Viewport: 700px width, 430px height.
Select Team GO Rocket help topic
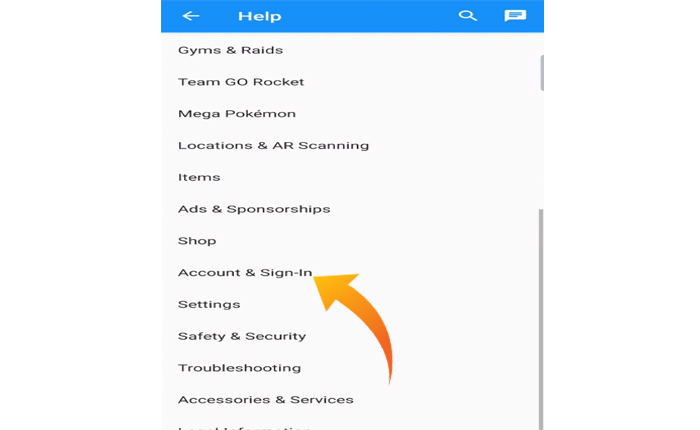[241, 82]
